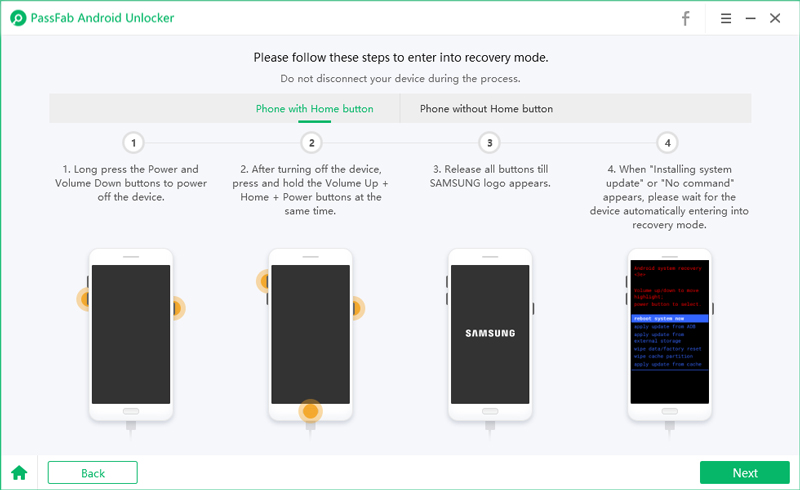Click the highlighted volume up button on second phone
Viewport: 800px width, 490px height.
pyautogui.click(x=264, y=281)
